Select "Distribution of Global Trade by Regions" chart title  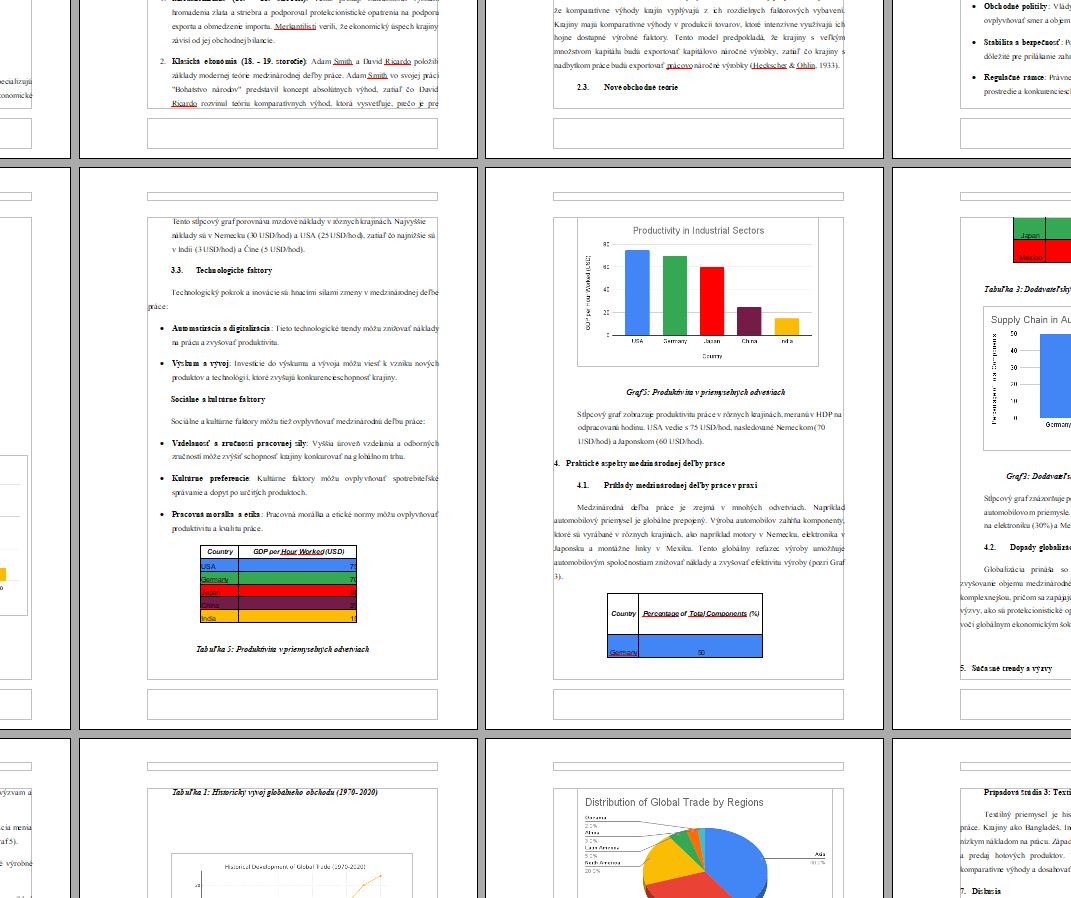[673, 802]
